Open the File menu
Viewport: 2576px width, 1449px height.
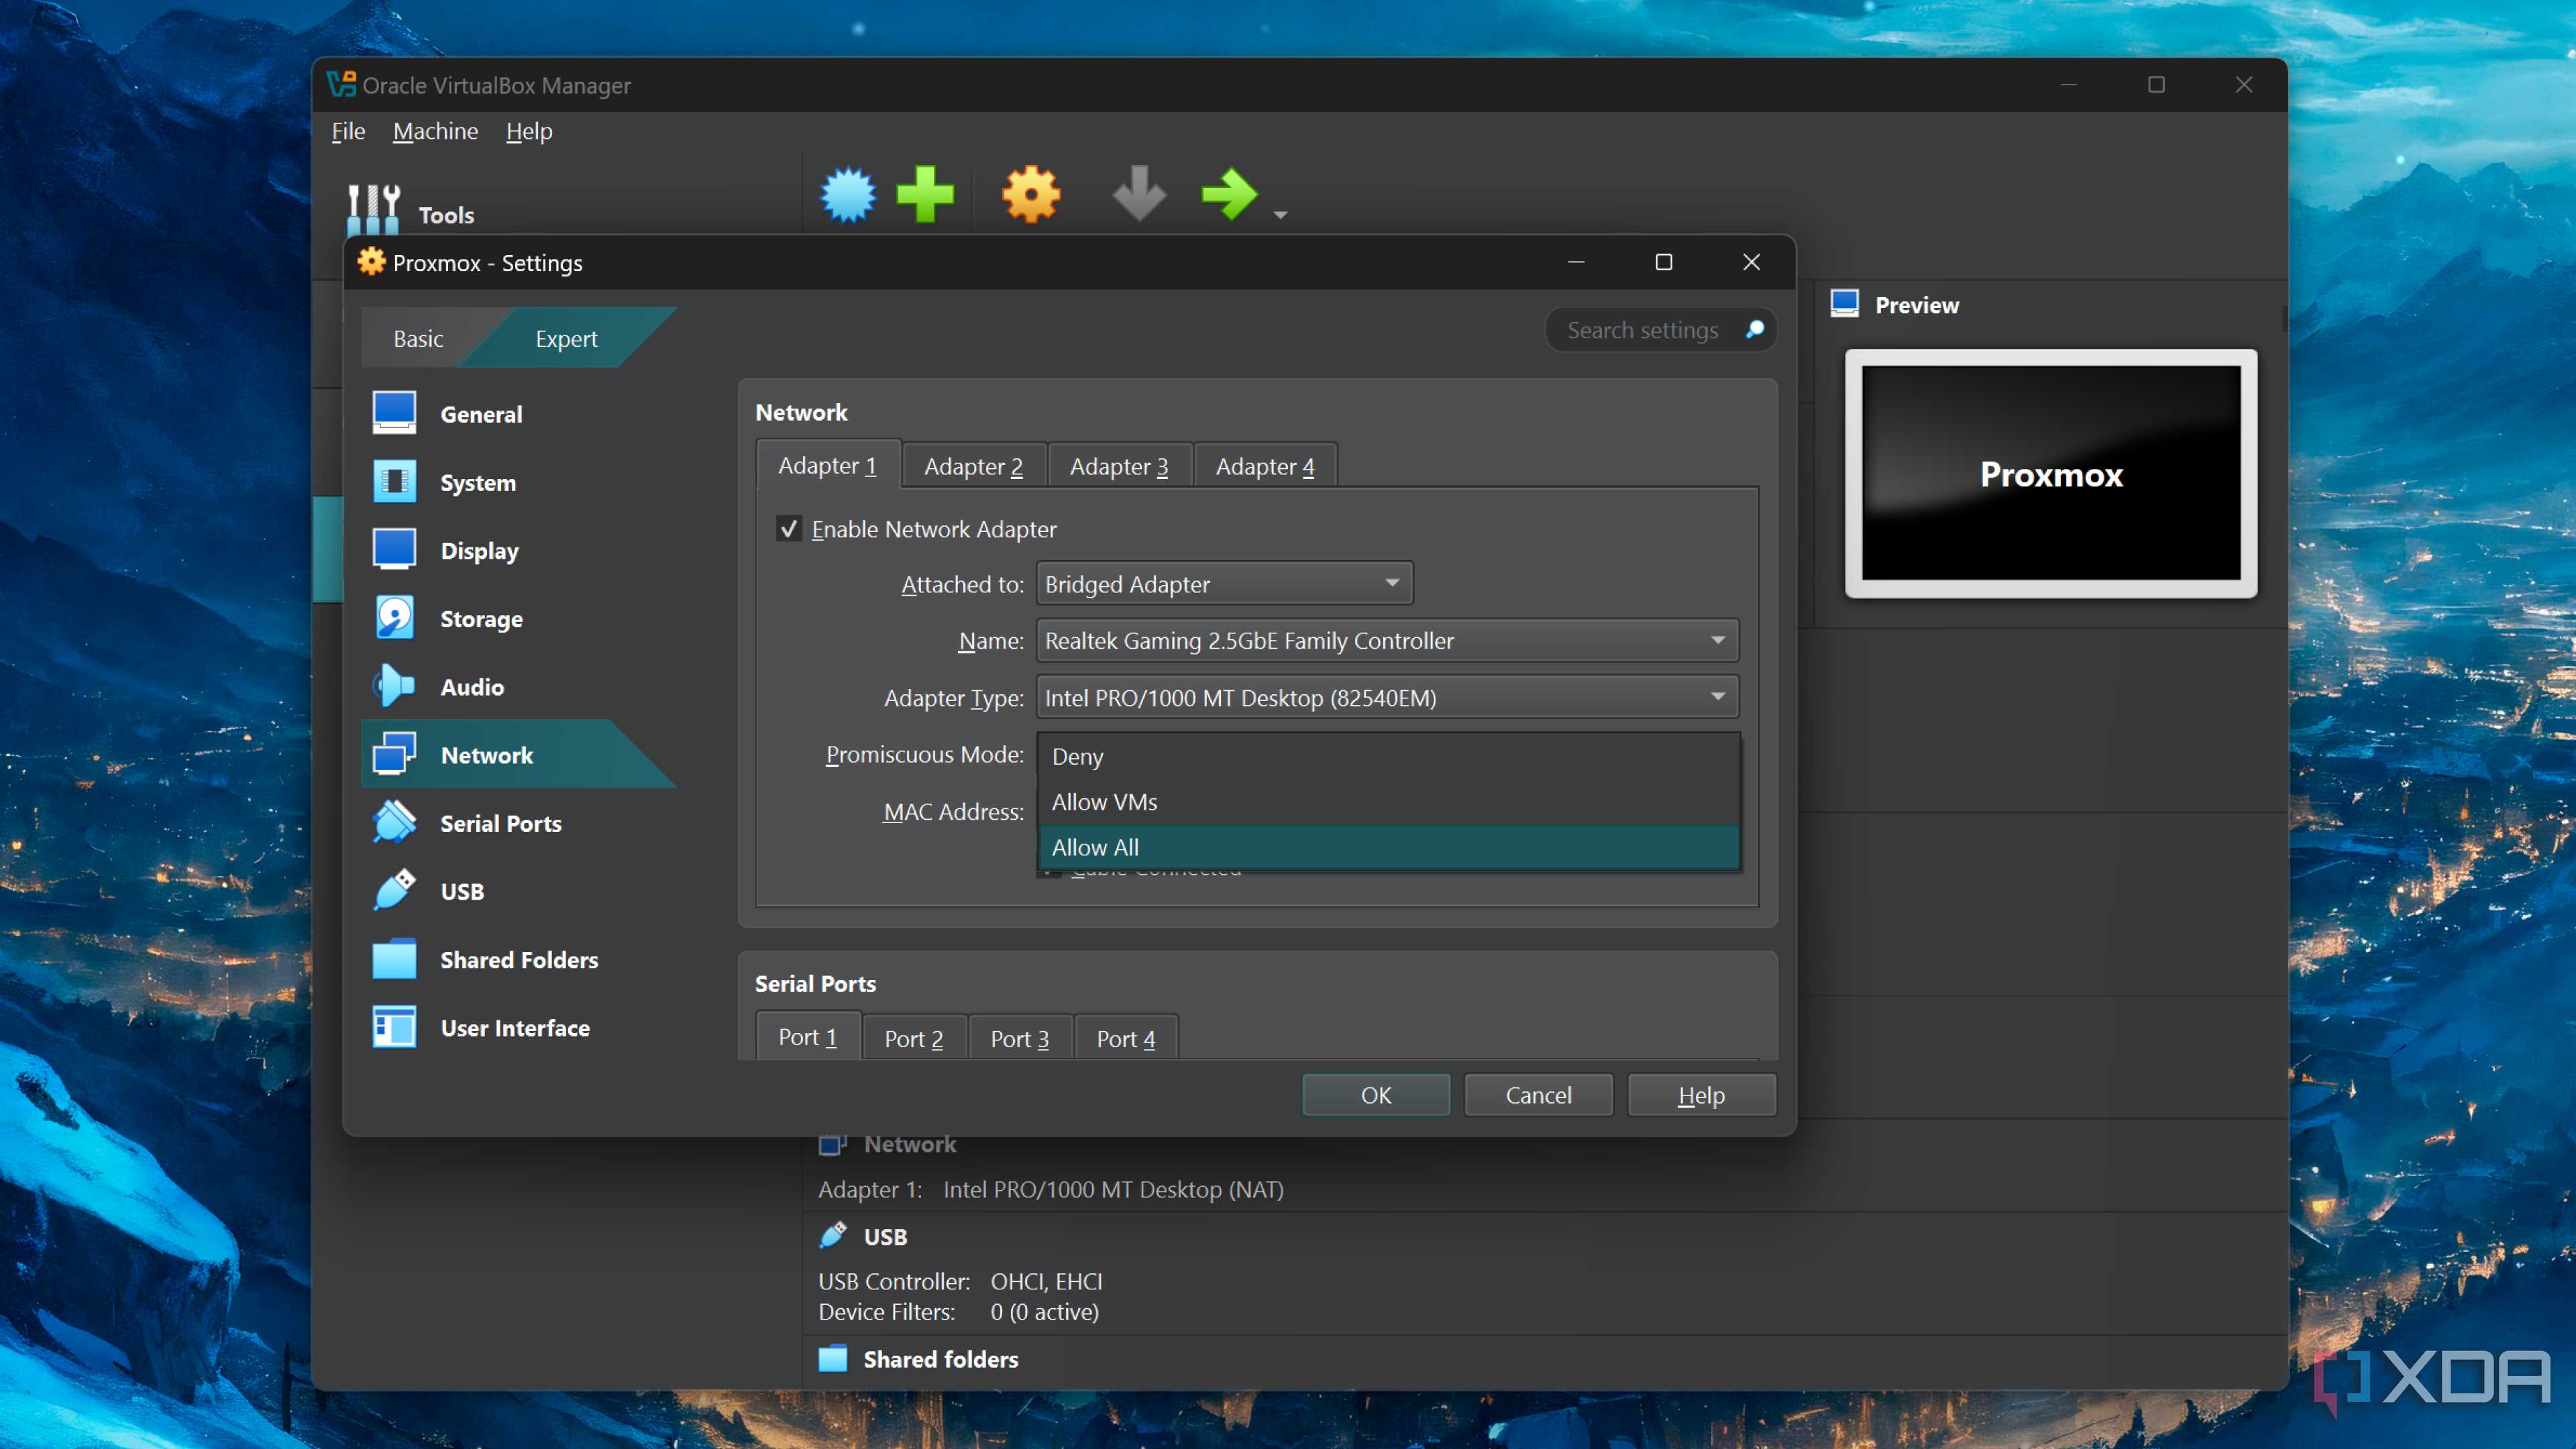[x=348, y=131]
